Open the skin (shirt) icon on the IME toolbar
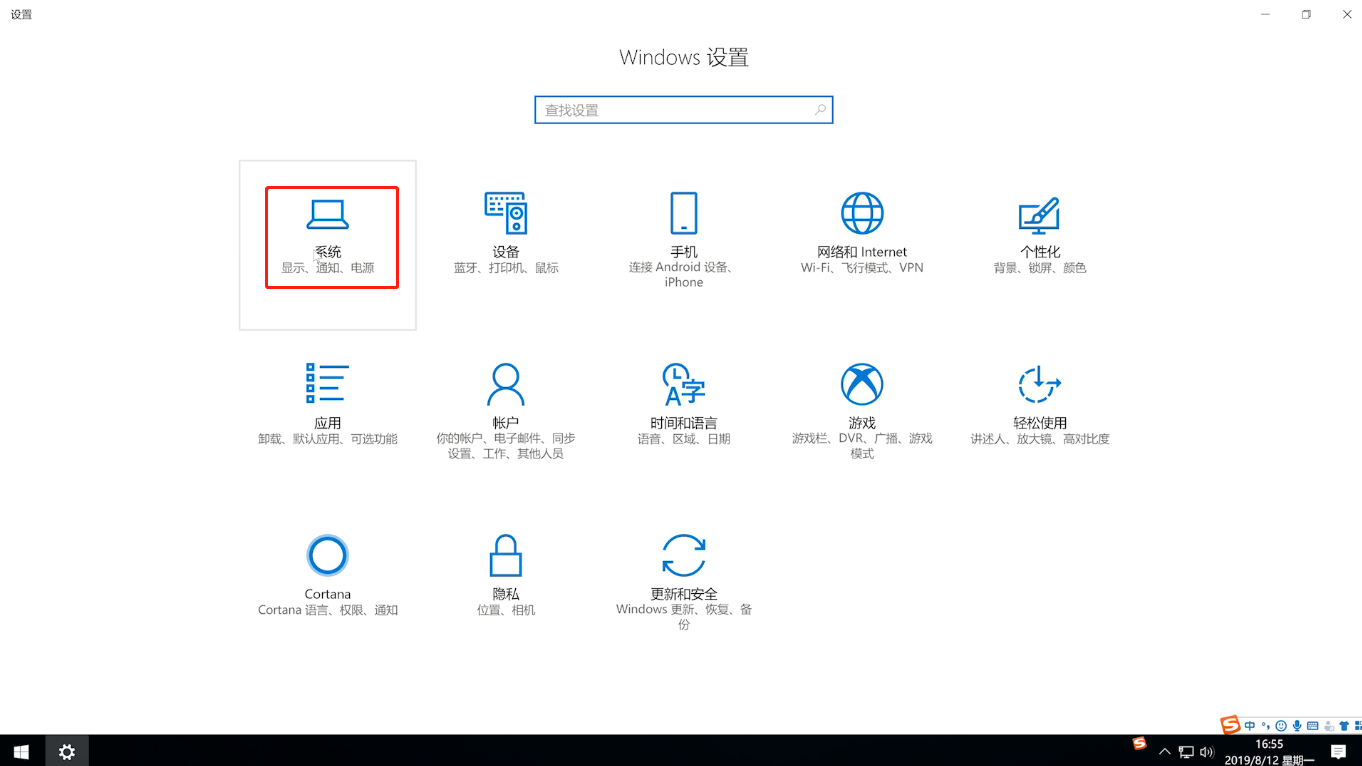This screenshot has width=1362, height=766. point(1345,726)
